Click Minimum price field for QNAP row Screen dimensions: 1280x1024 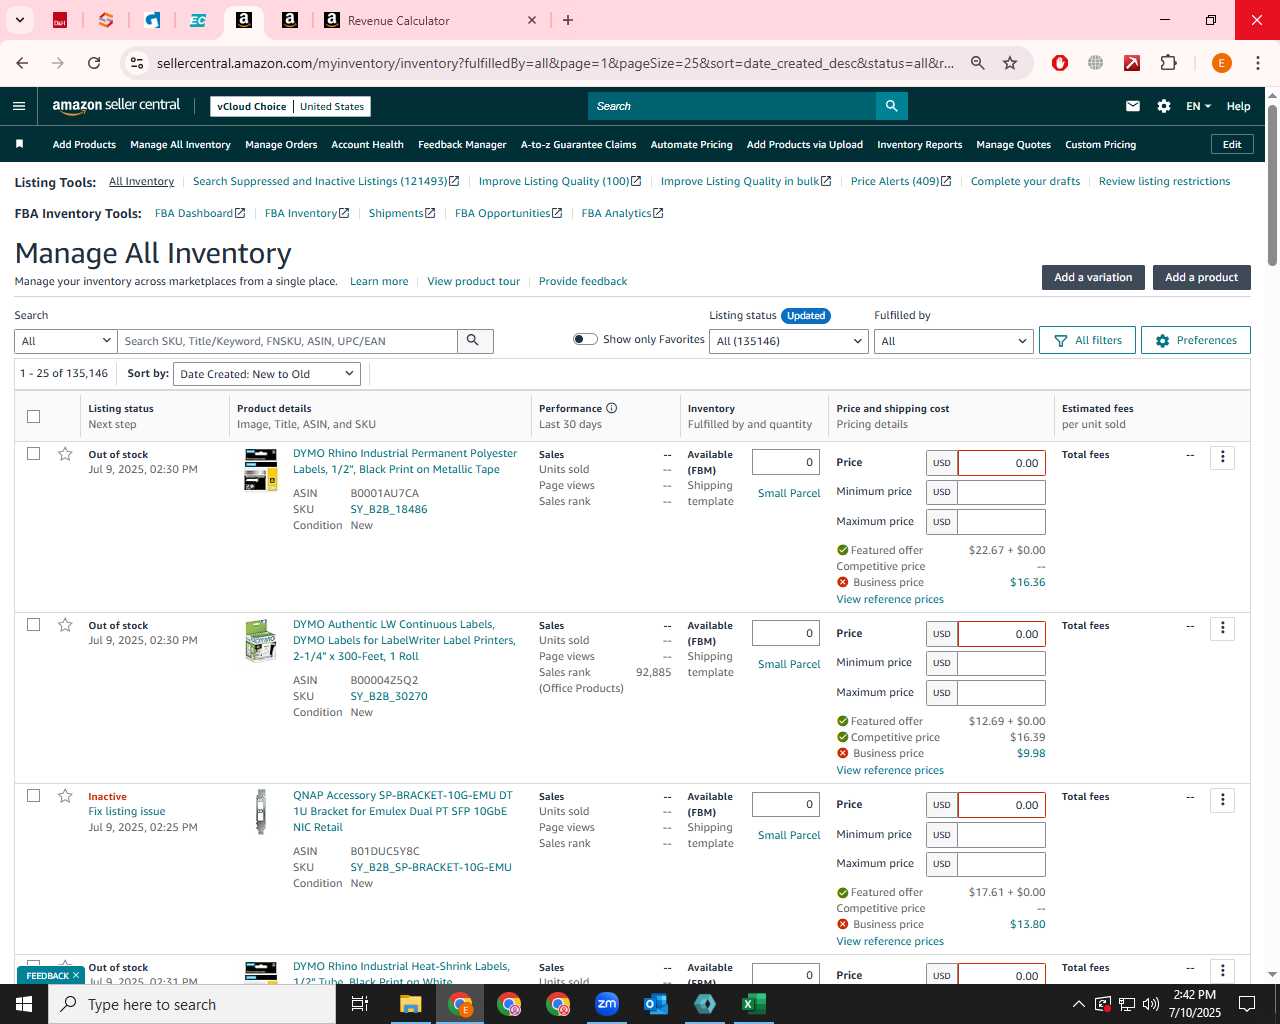pyautogui.click(x=1001, y=834)
